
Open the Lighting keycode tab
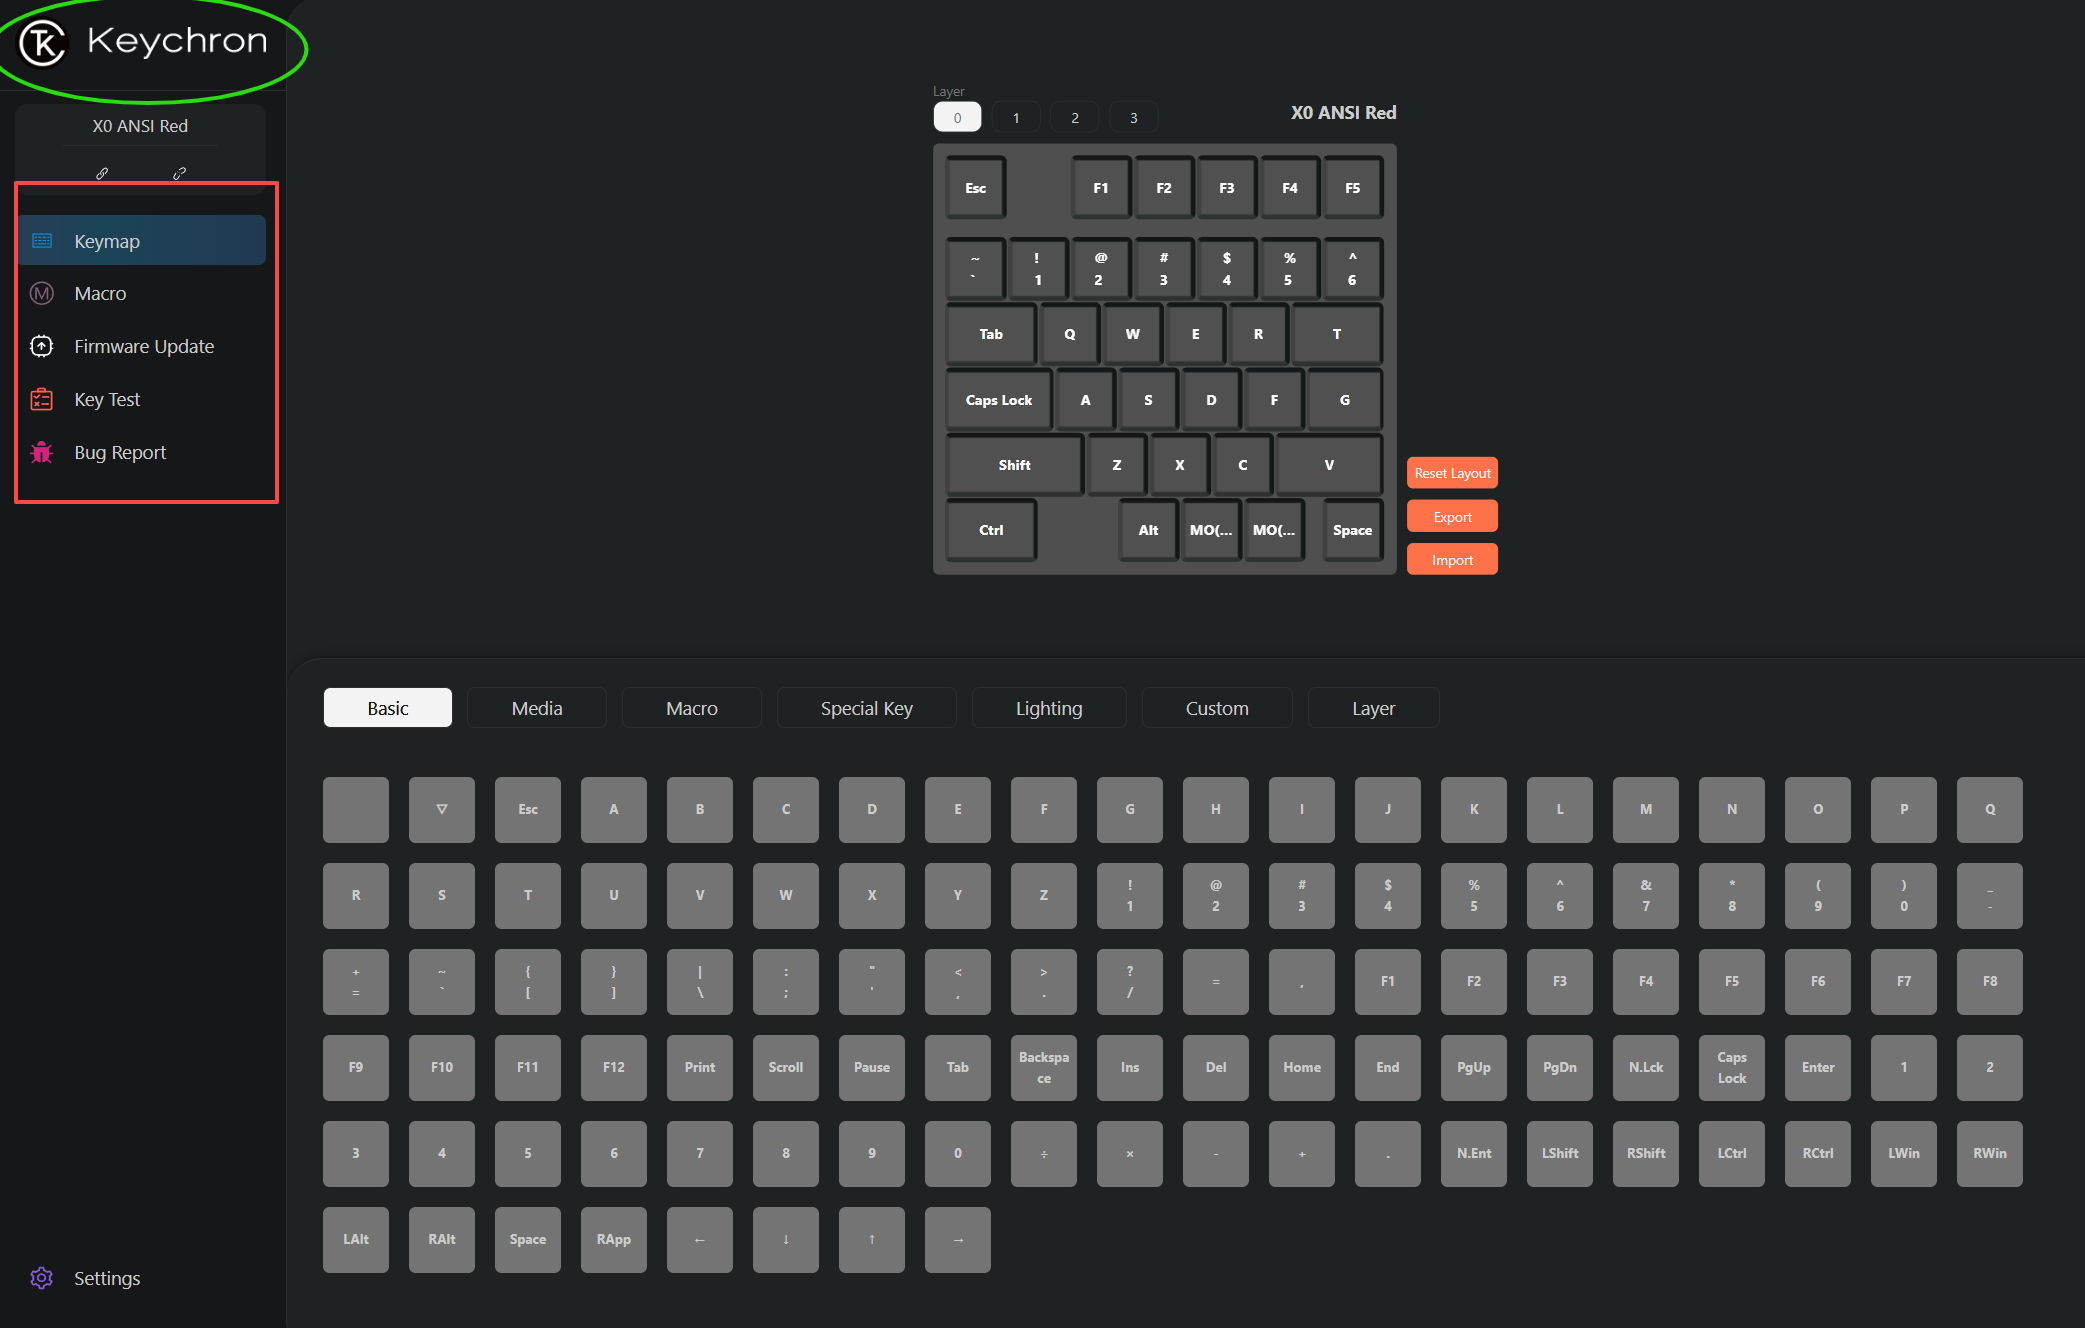1048,708
